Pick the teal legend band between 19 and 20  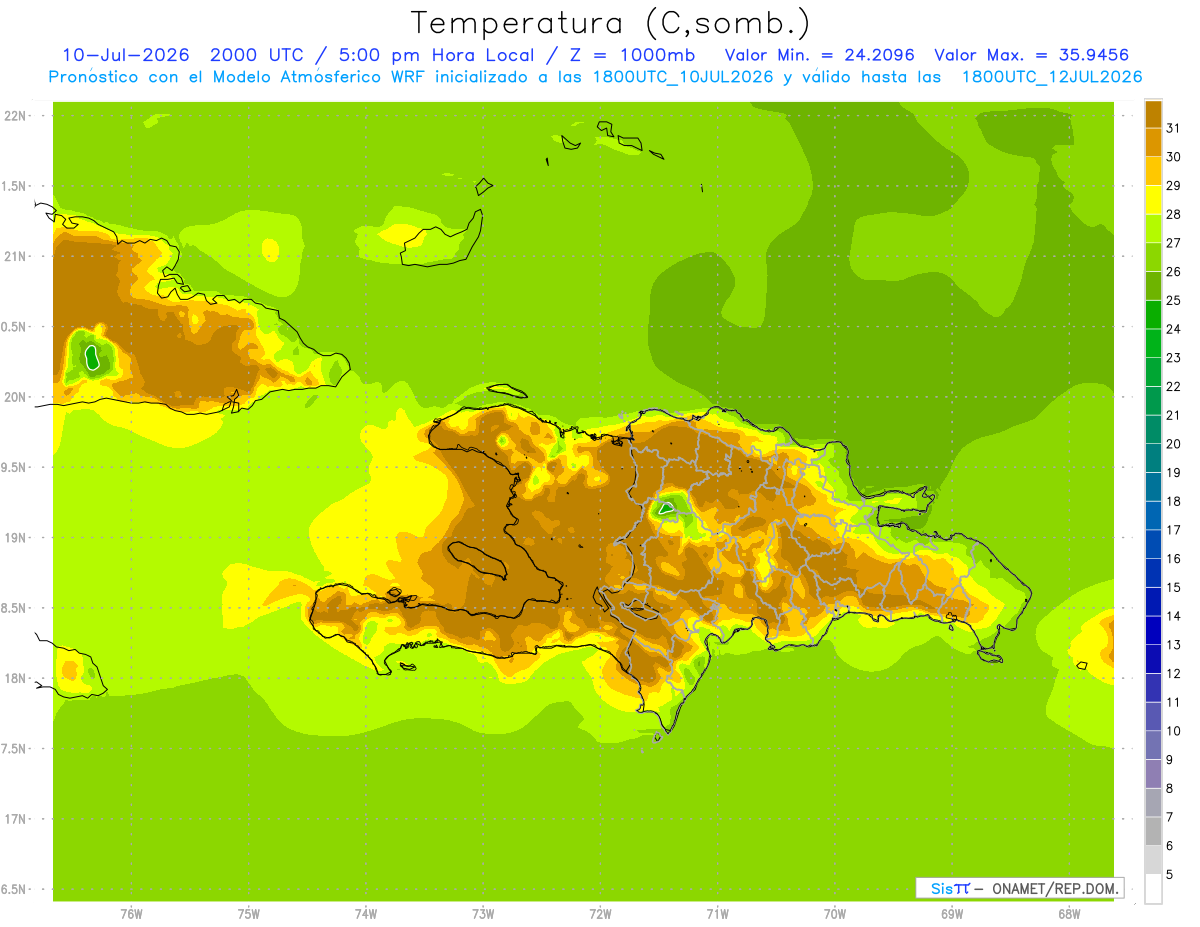pyautogui.click(x=1153, y=457)
